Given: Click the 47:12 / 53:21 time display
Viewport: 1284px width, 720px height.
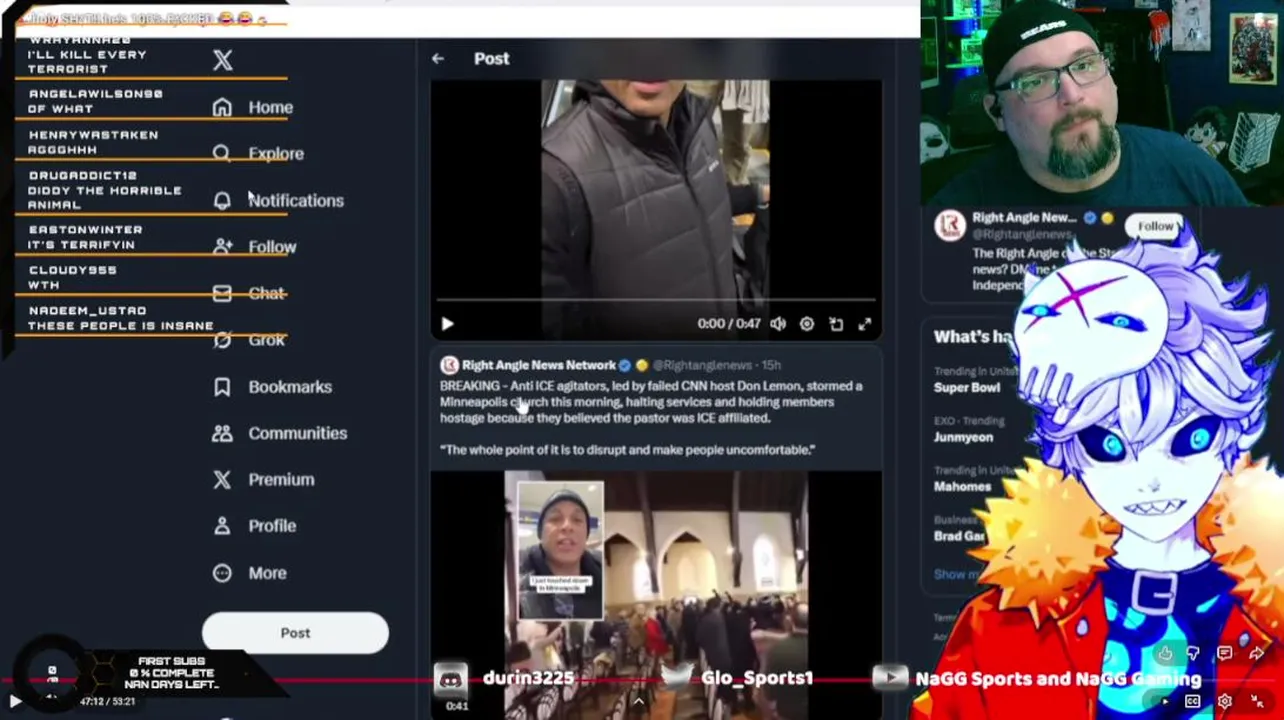Looking at the screenshot, I should [x=107, y=702].
